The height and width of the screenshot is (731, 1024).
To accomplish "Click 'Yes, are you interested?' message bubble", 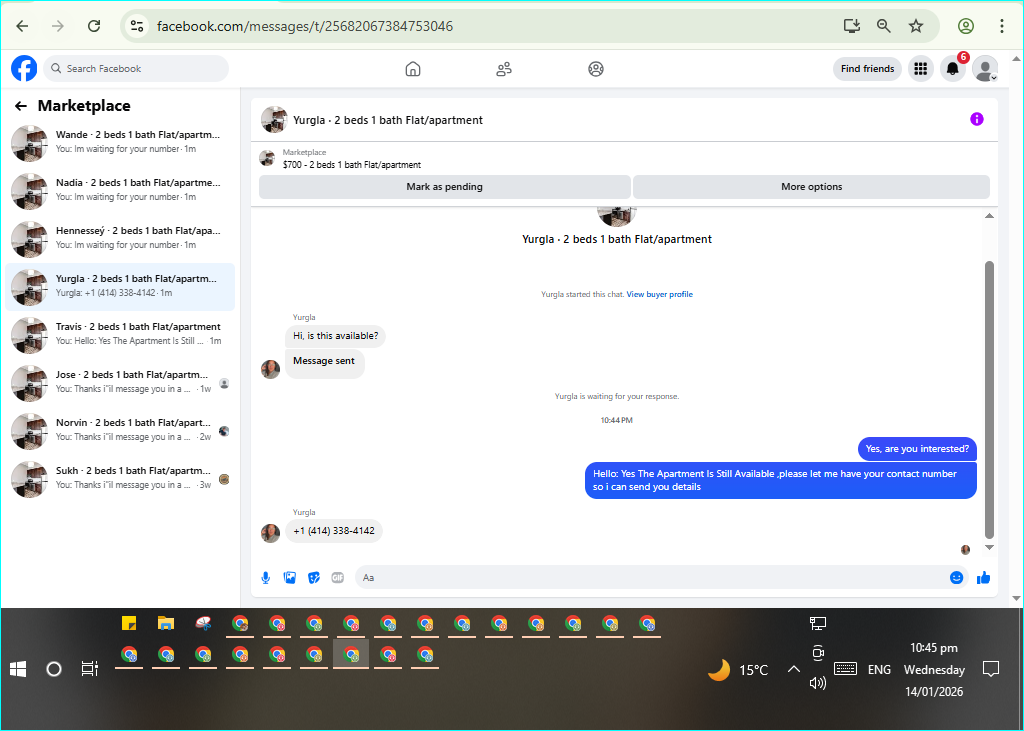I will click(x=917, y=449).
